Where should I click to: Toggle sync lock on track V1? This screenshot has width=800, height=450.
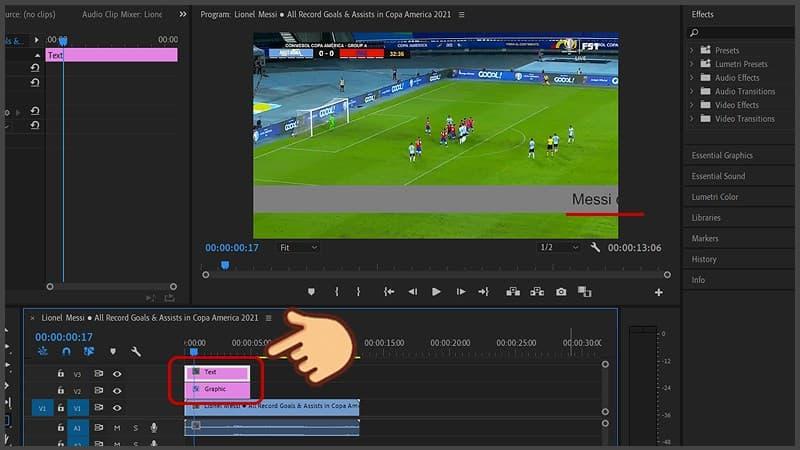pyautogui.click(x=98, y=408)
